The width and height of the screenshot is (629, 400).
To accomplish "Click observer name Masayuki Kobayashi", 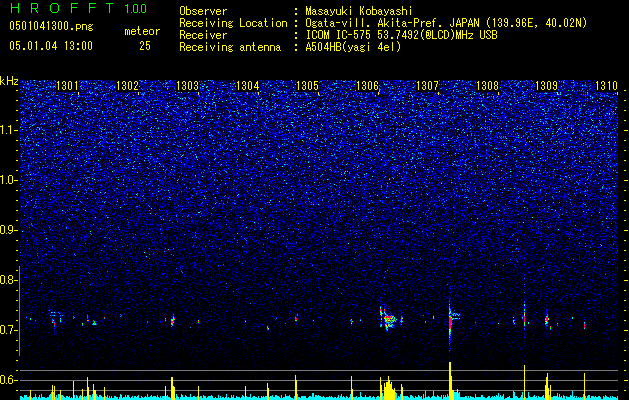I will click(359, 11).
